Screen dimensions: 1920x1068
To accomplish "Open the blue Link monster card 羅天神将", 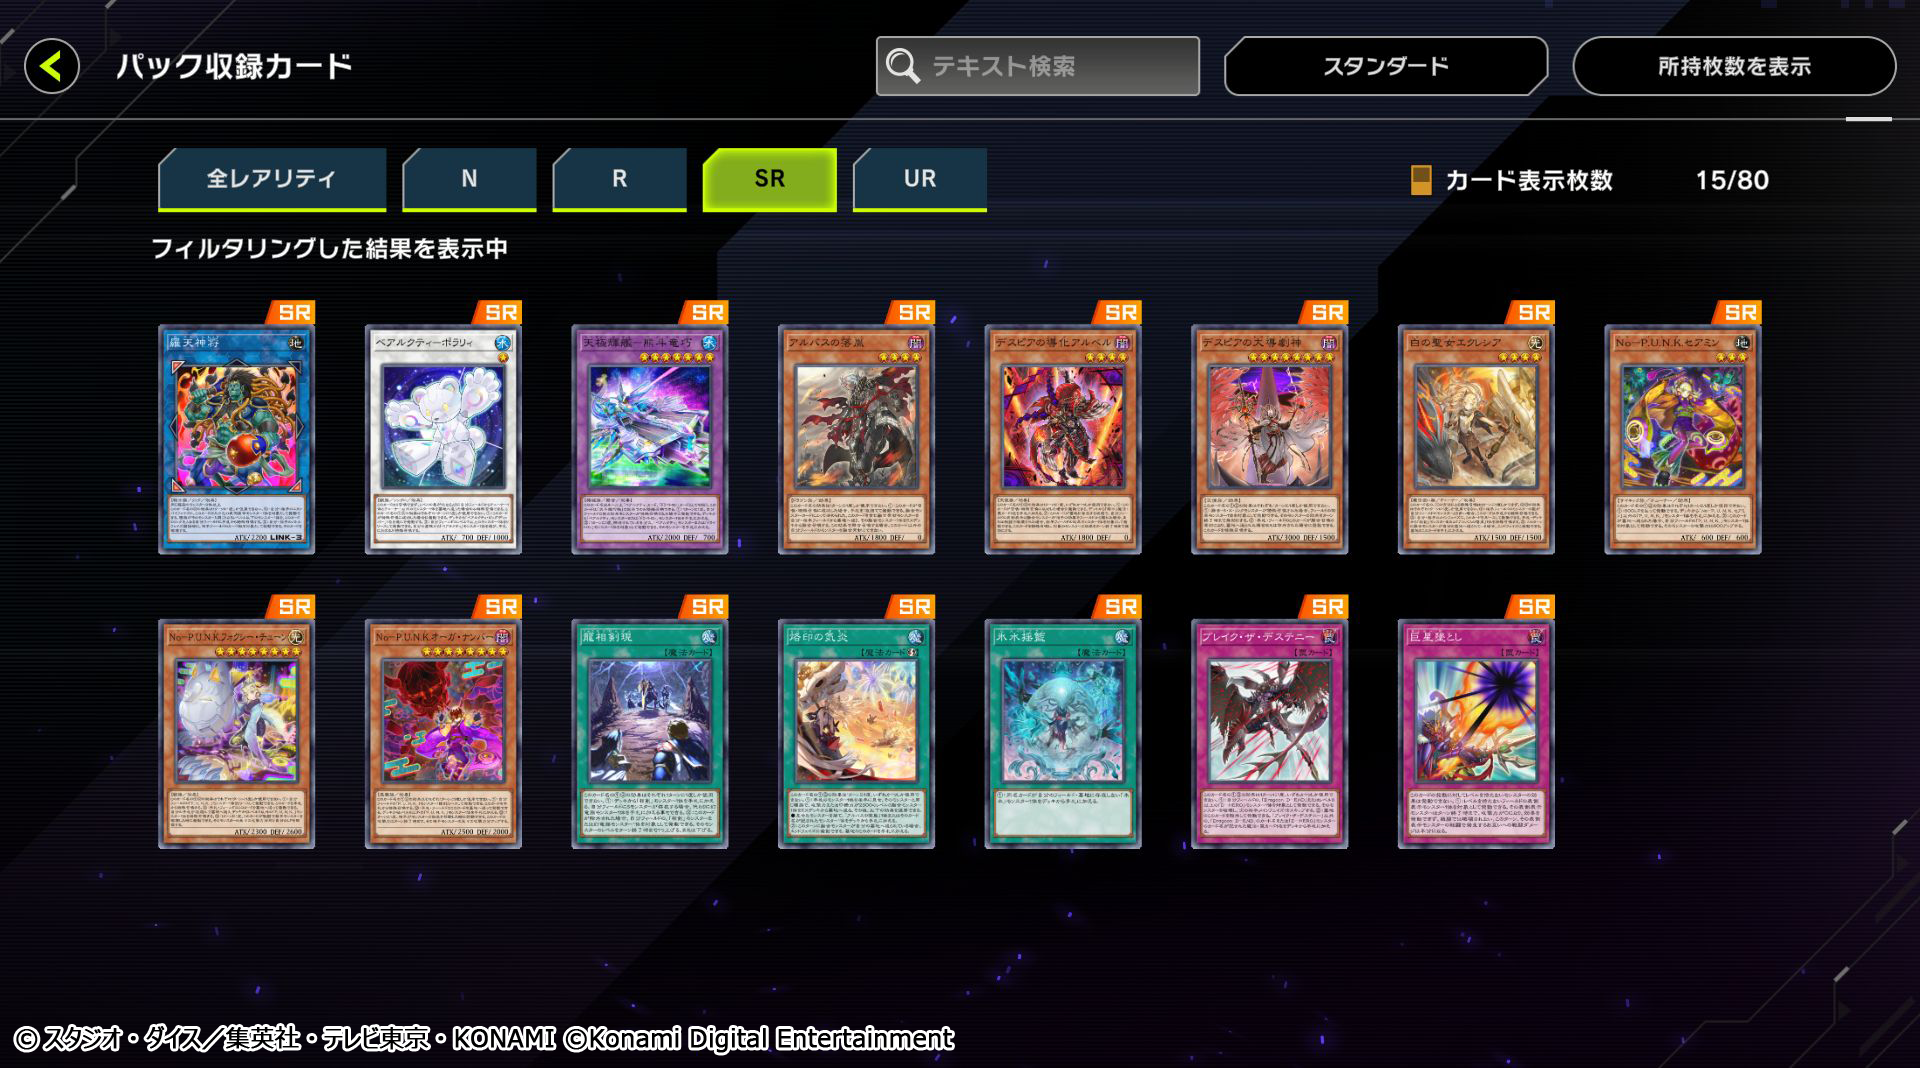I will [x=236, y=439].
